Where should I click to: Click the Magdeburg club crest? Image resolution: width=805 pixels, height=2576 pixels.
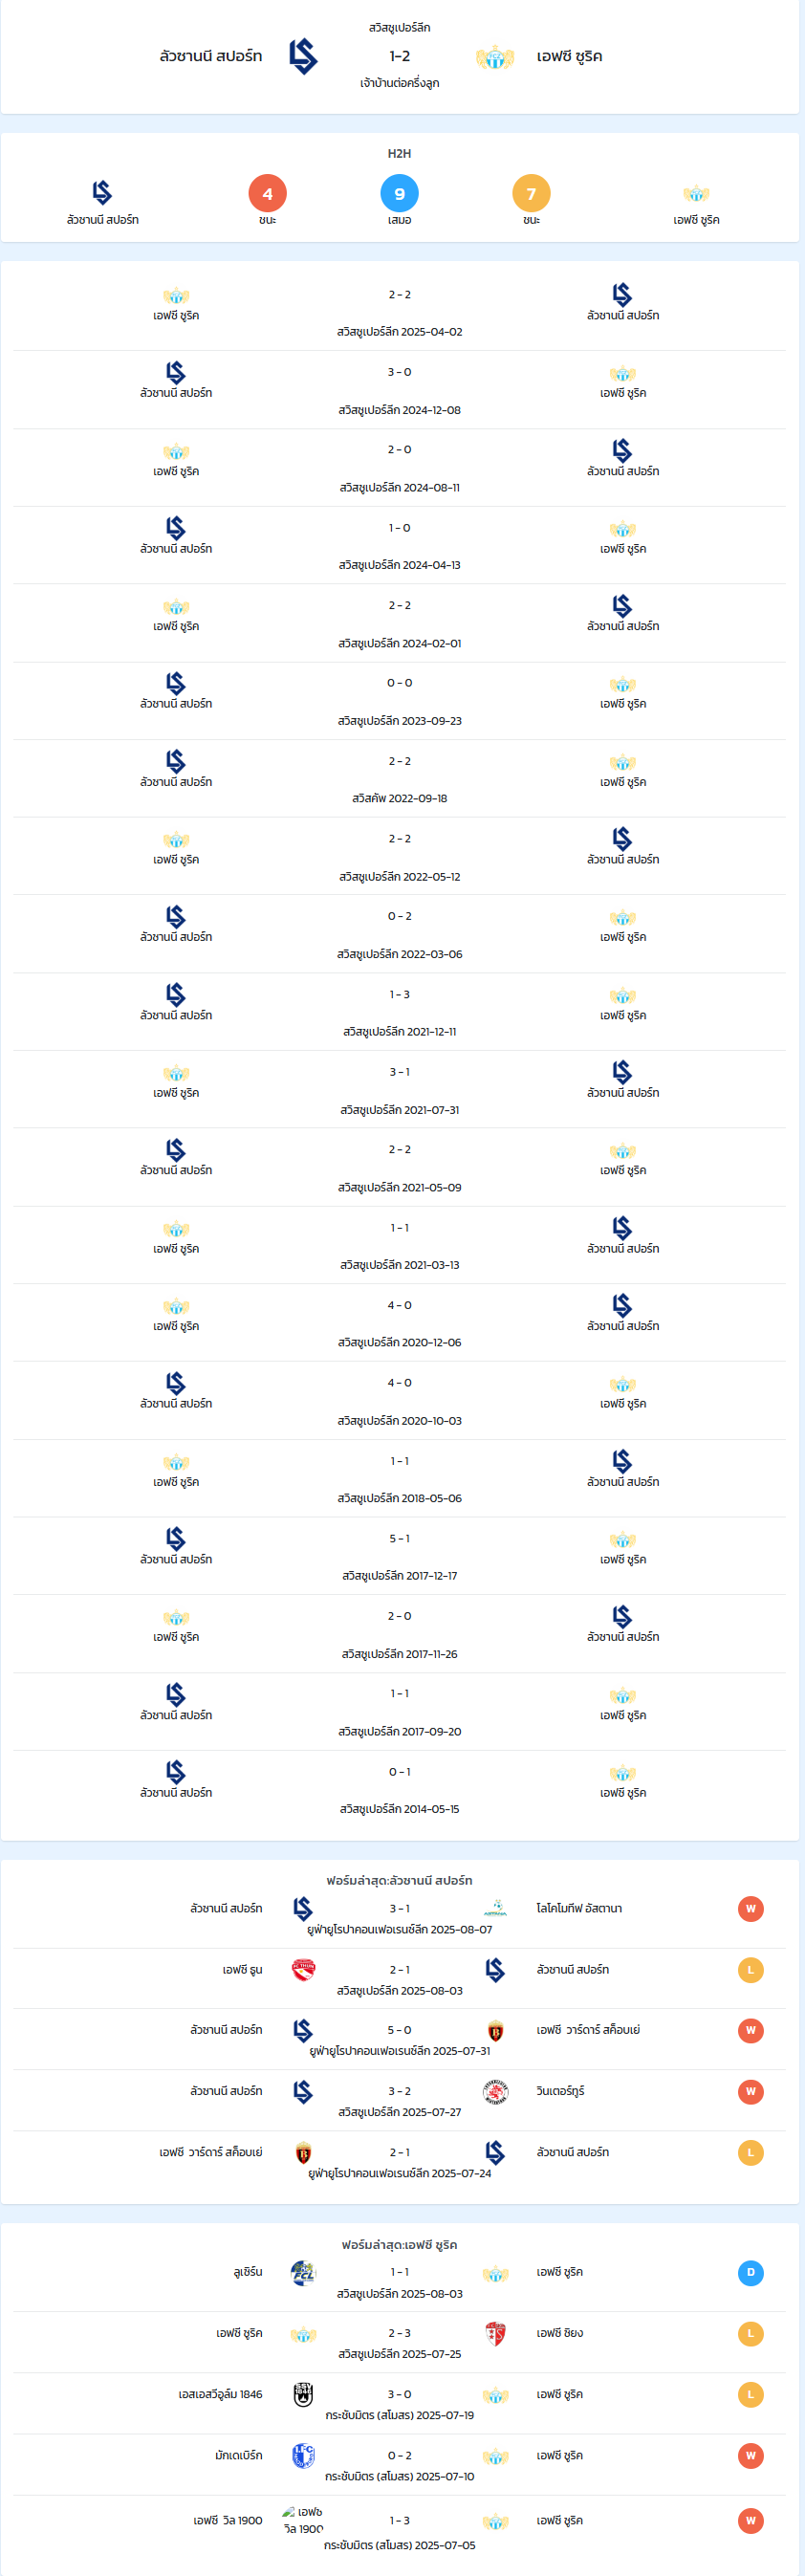pyautogui.click(x=303, y=2455)
